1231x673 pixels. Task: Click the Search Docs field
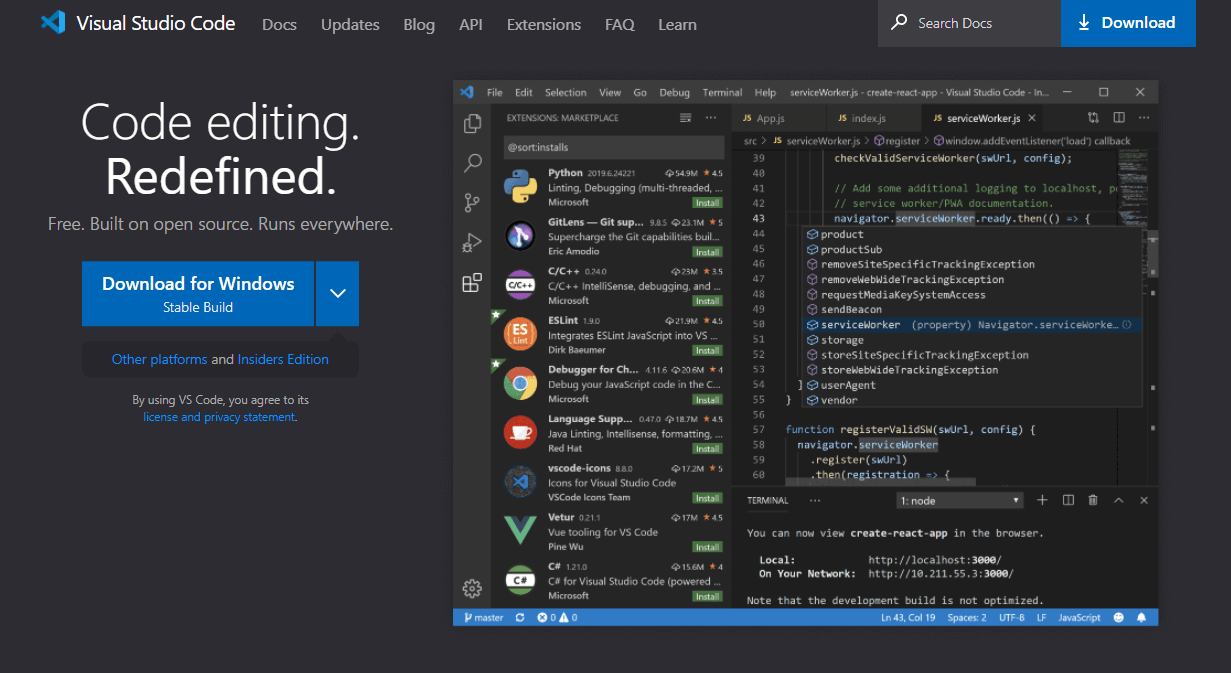969,23
